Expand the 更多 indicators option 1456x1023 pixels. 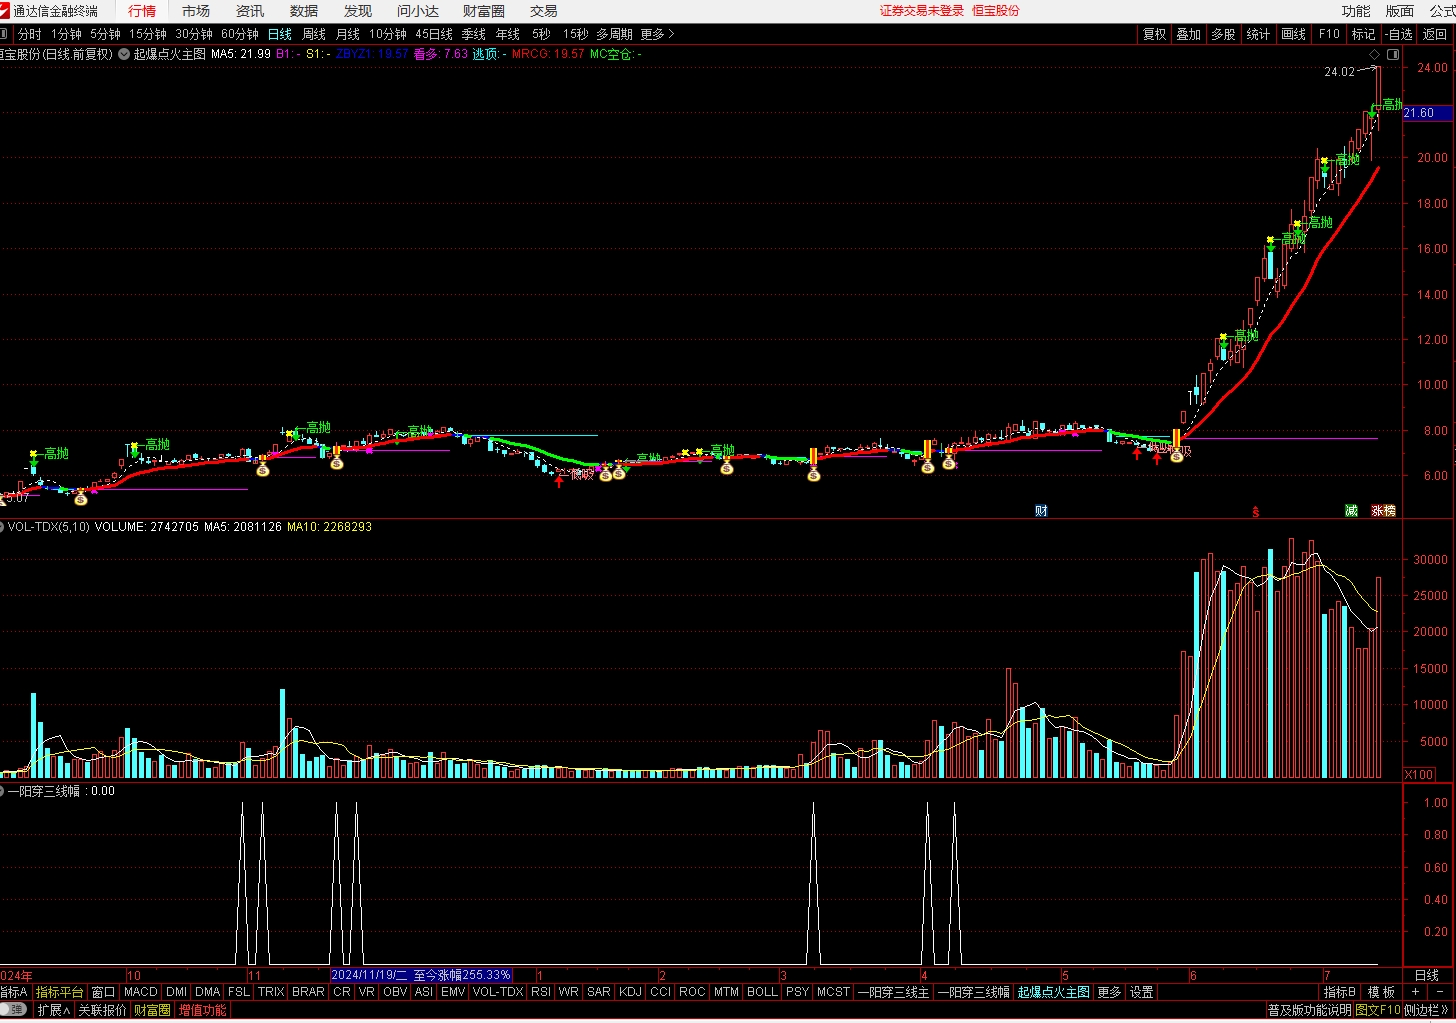click(x=1109, y=992)
